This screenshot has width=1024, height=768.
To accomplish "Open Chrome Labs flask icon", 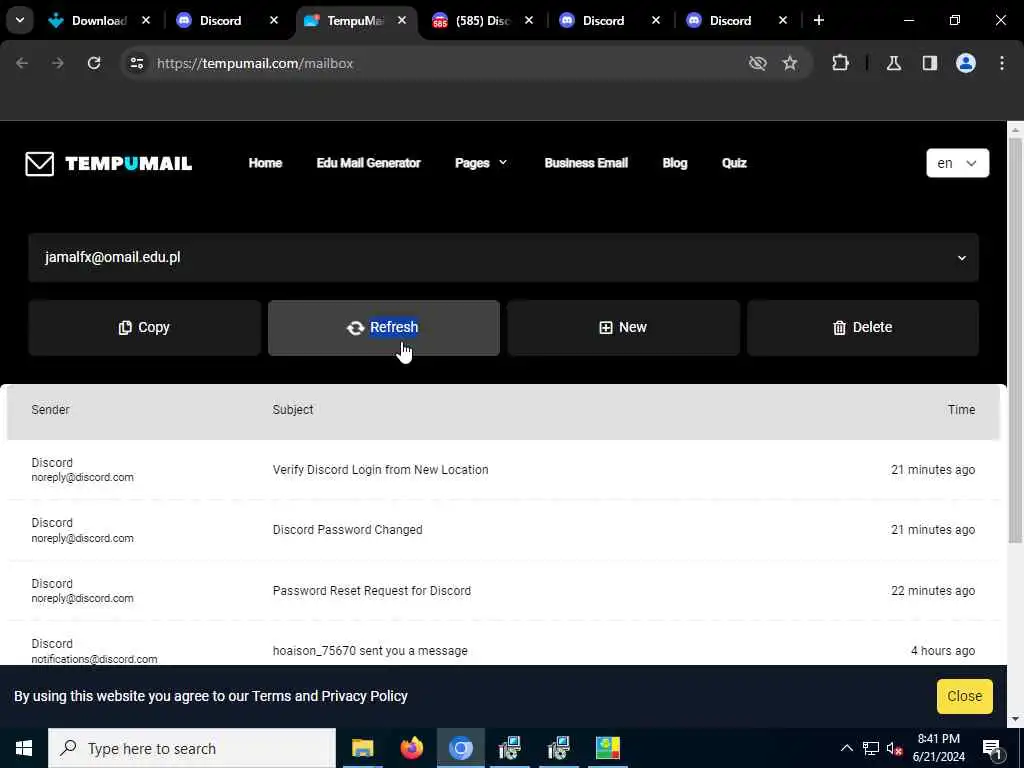I will [x=894, y=63].
